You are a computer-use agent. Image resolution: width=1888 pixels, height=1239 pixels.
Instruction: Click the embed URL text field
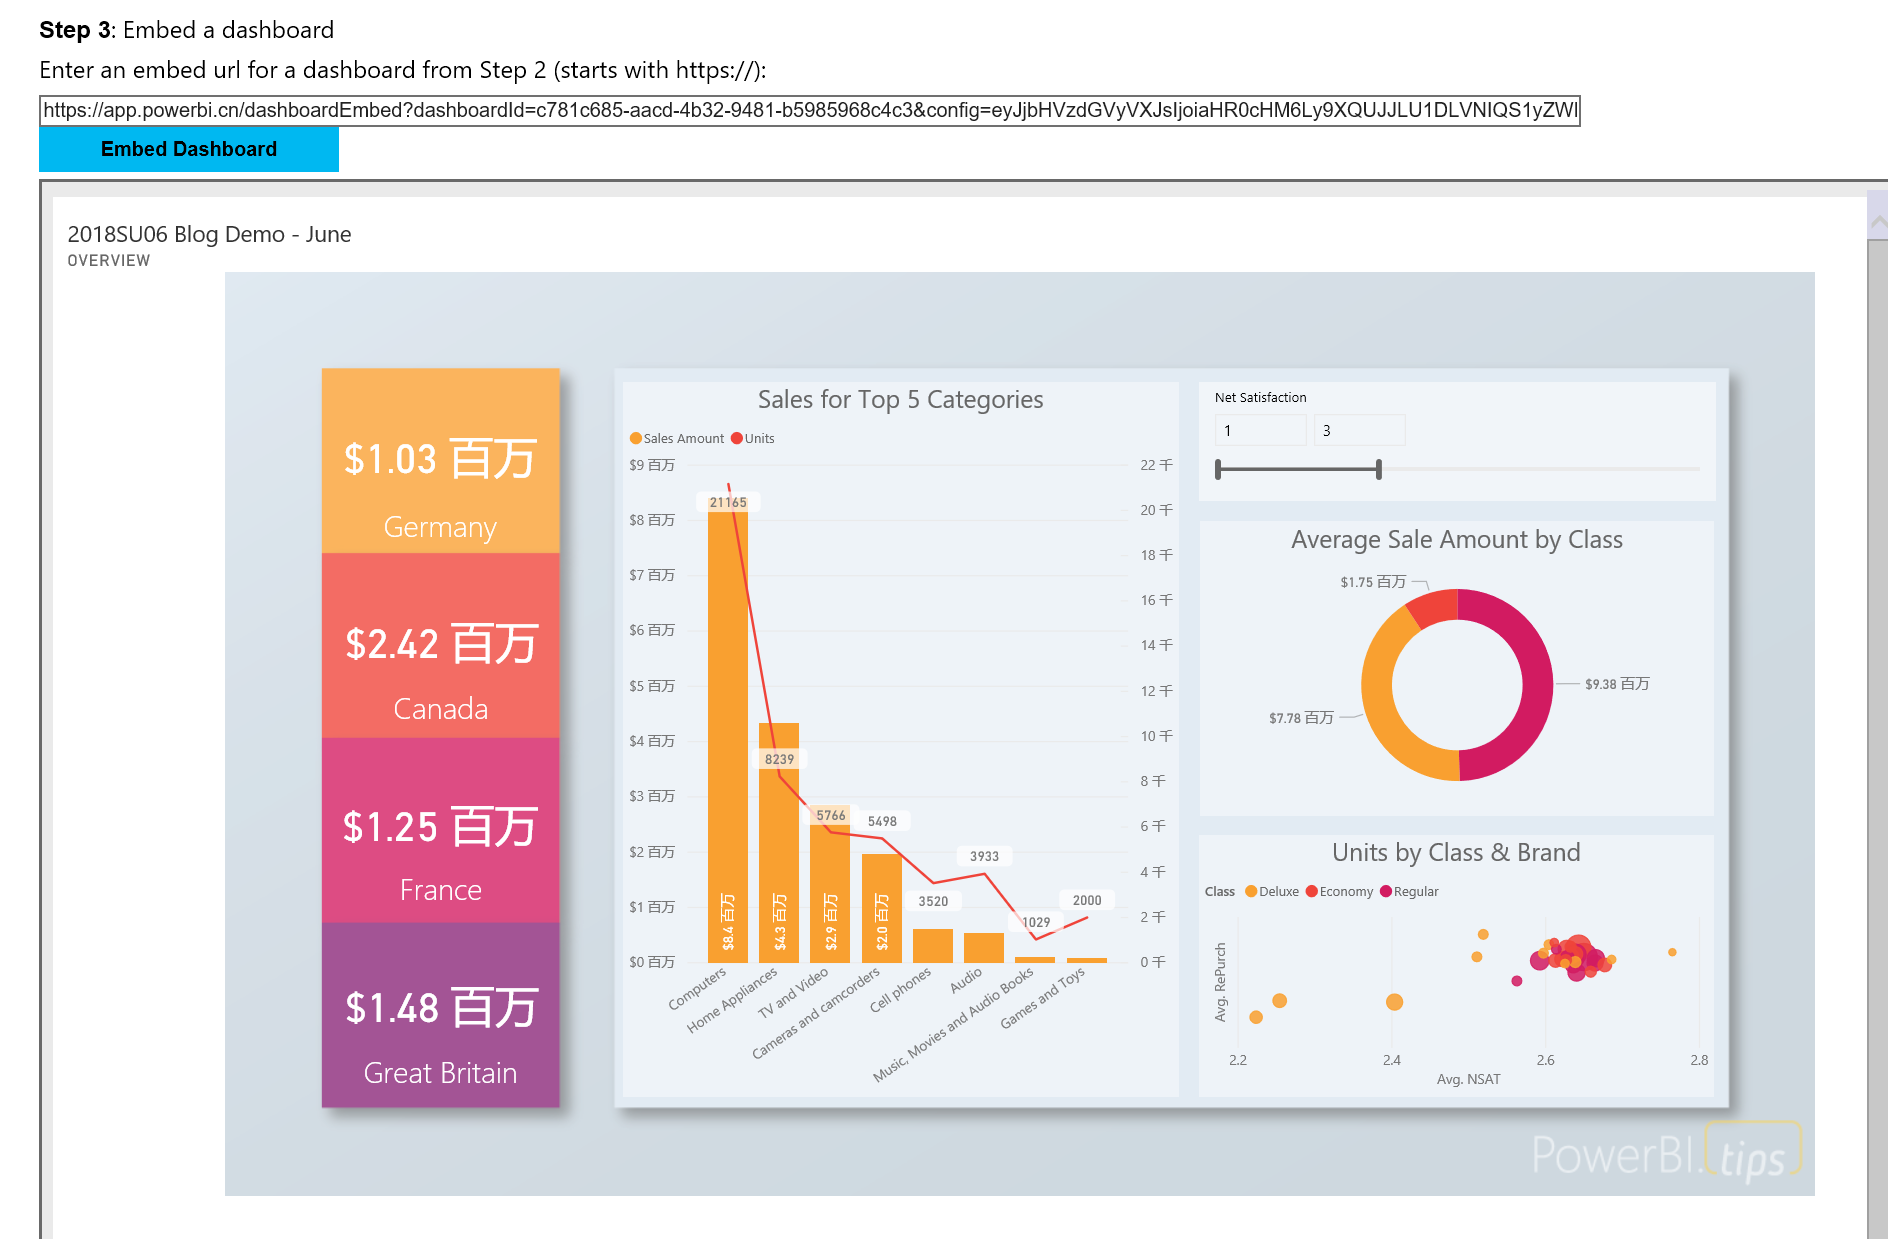pos(808,110)
